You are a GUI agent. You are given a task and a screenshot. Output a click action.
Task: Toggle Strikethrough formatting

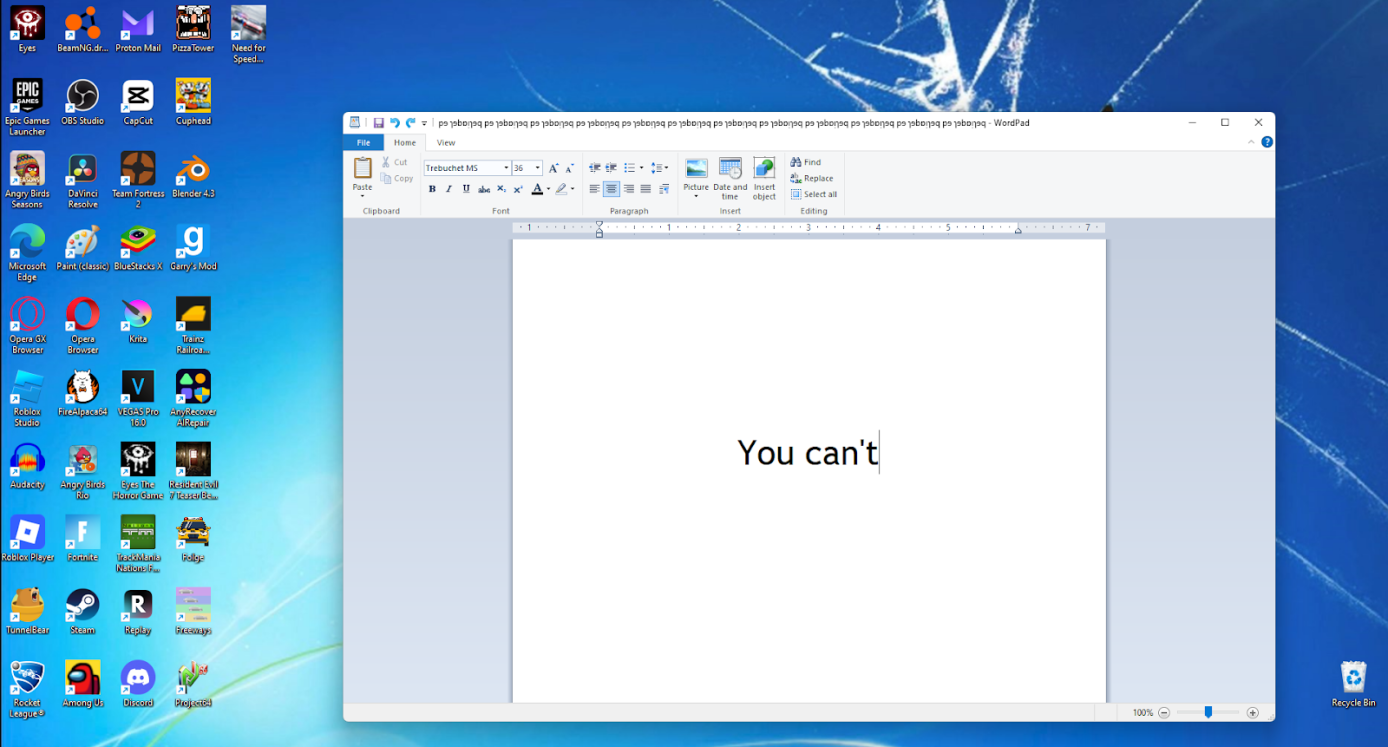[484, 189]
